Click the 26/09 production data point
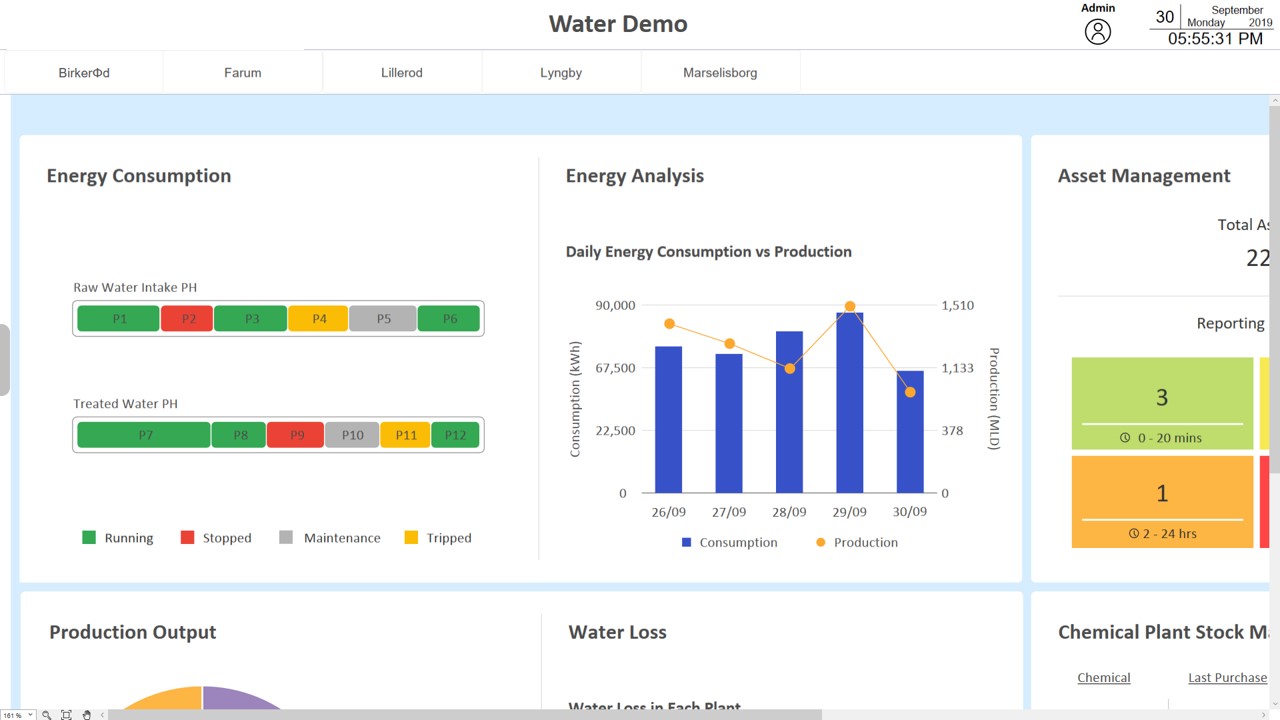The height and width of the screenshot is (720, 1280). pyautogui.click(x=669, y=324)
